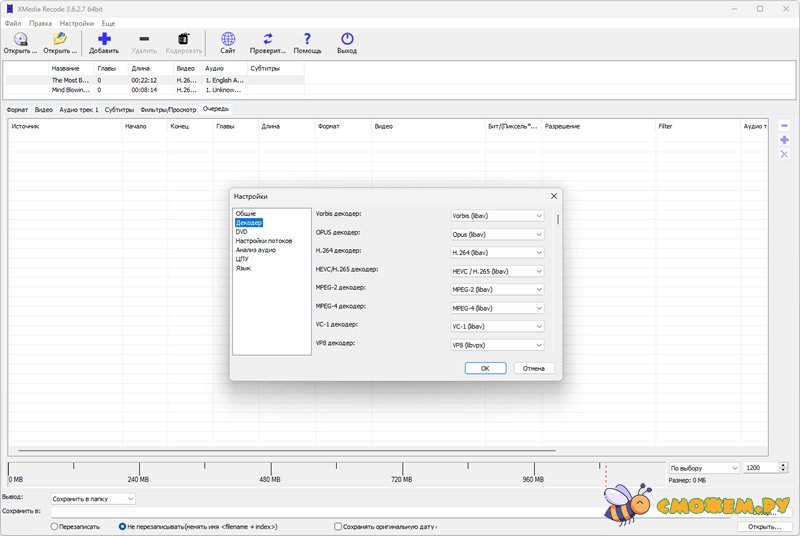Viewport: 800px width, 536px height.
Task: Select Настройки потоков in settings list
Action: point(264,240)
